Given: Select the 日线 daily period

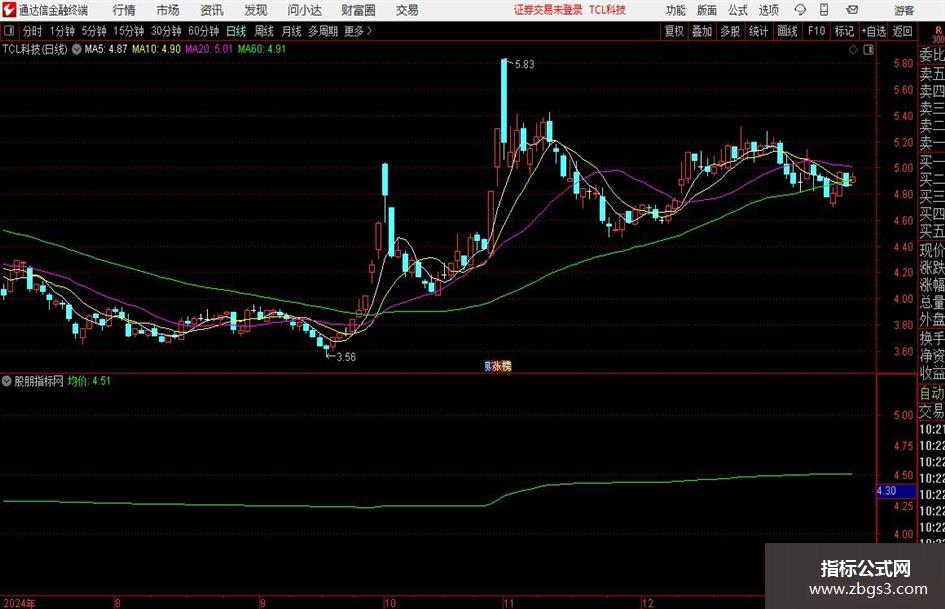Looking at the screenshot, I should 236,31.
